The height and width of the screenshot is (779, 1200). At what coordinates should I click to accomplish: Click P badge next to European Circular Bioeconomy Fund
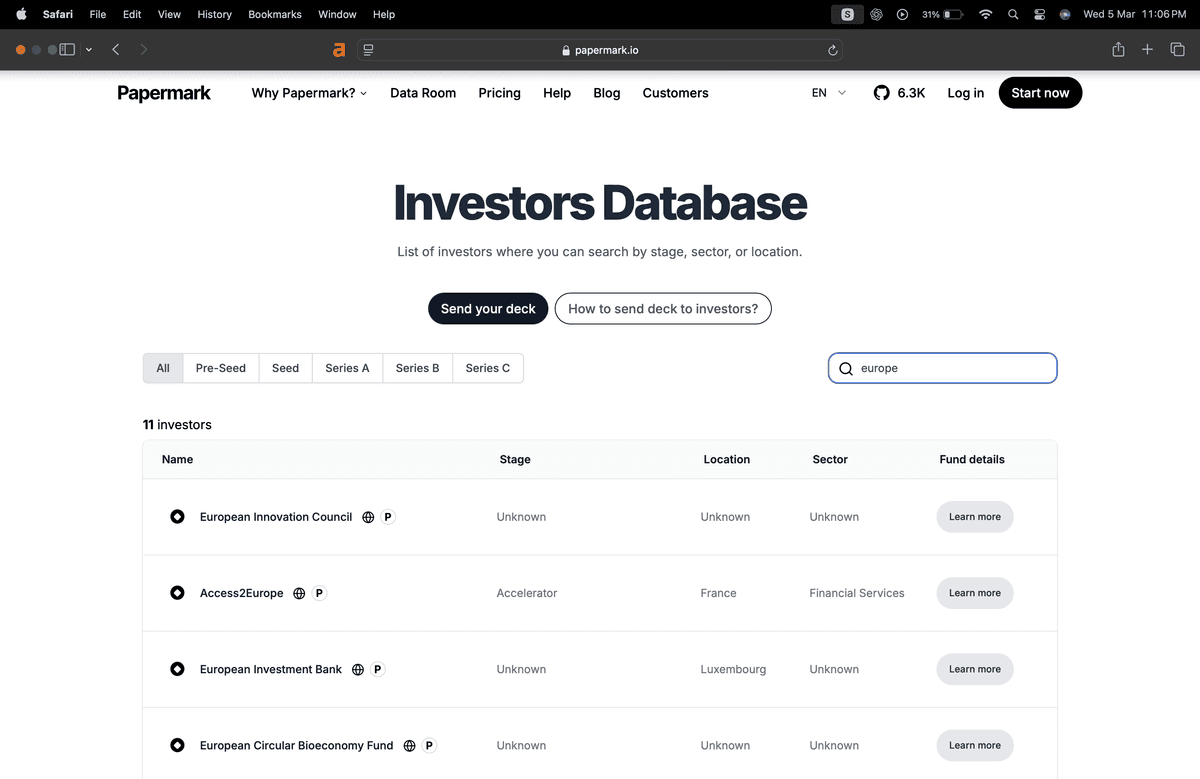(429, 745)
